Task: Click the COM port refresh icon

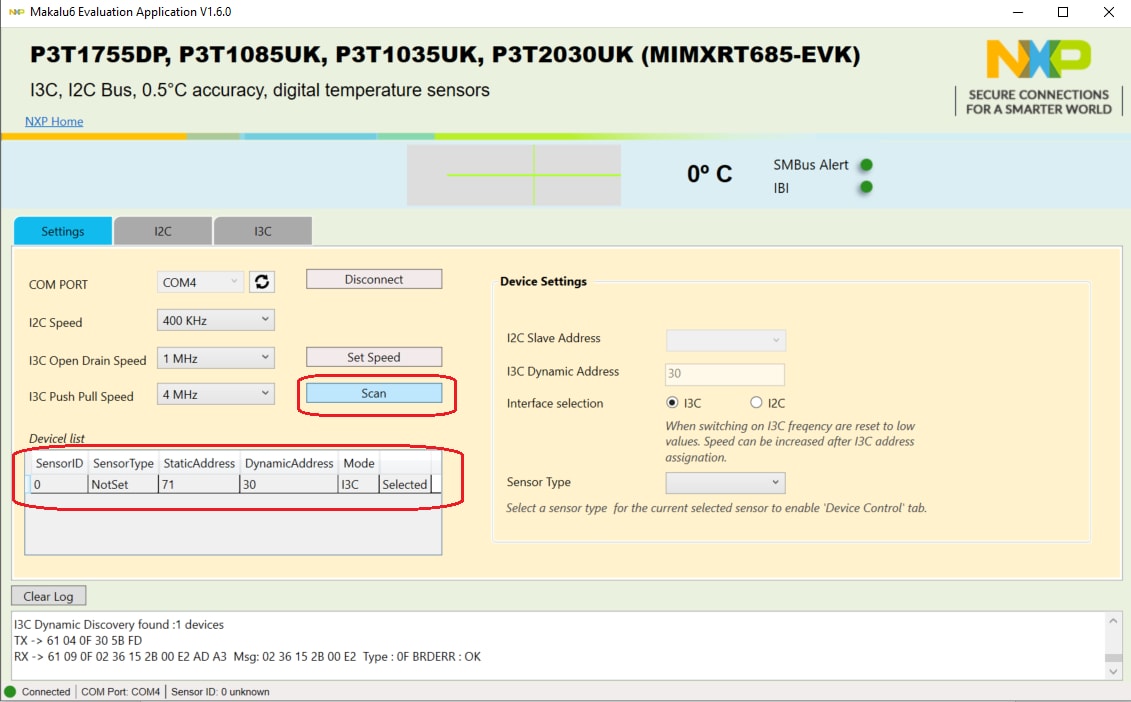Action: [x=262, y=283]
